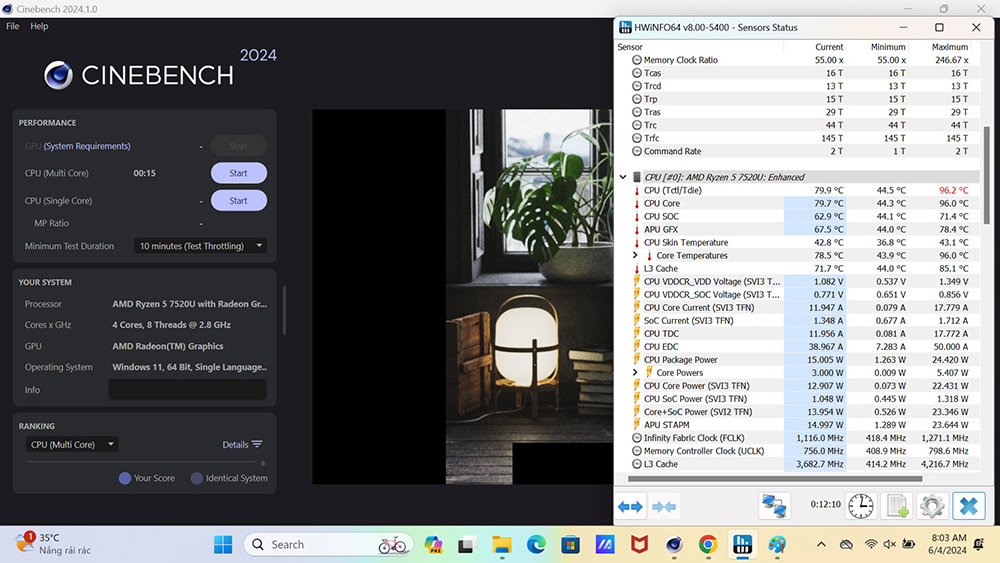Open HWiNFO sensor settings gear icon

tap(932, 506)
